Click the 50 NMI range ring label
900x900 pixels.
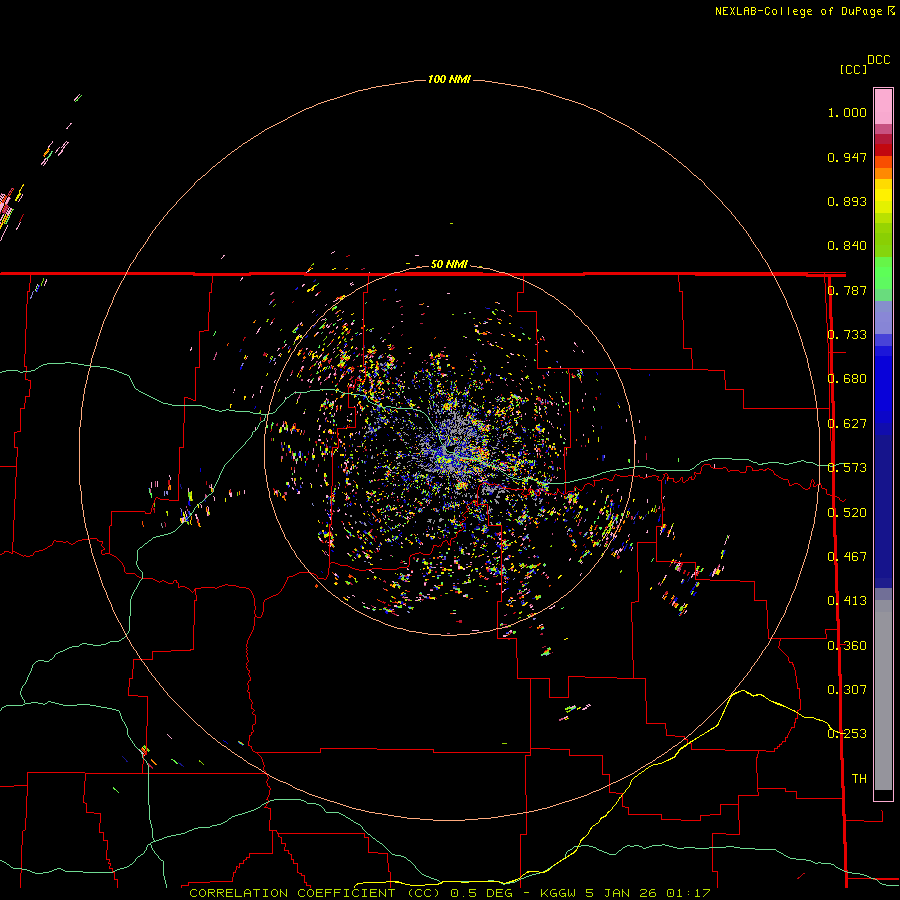(449, 264)
